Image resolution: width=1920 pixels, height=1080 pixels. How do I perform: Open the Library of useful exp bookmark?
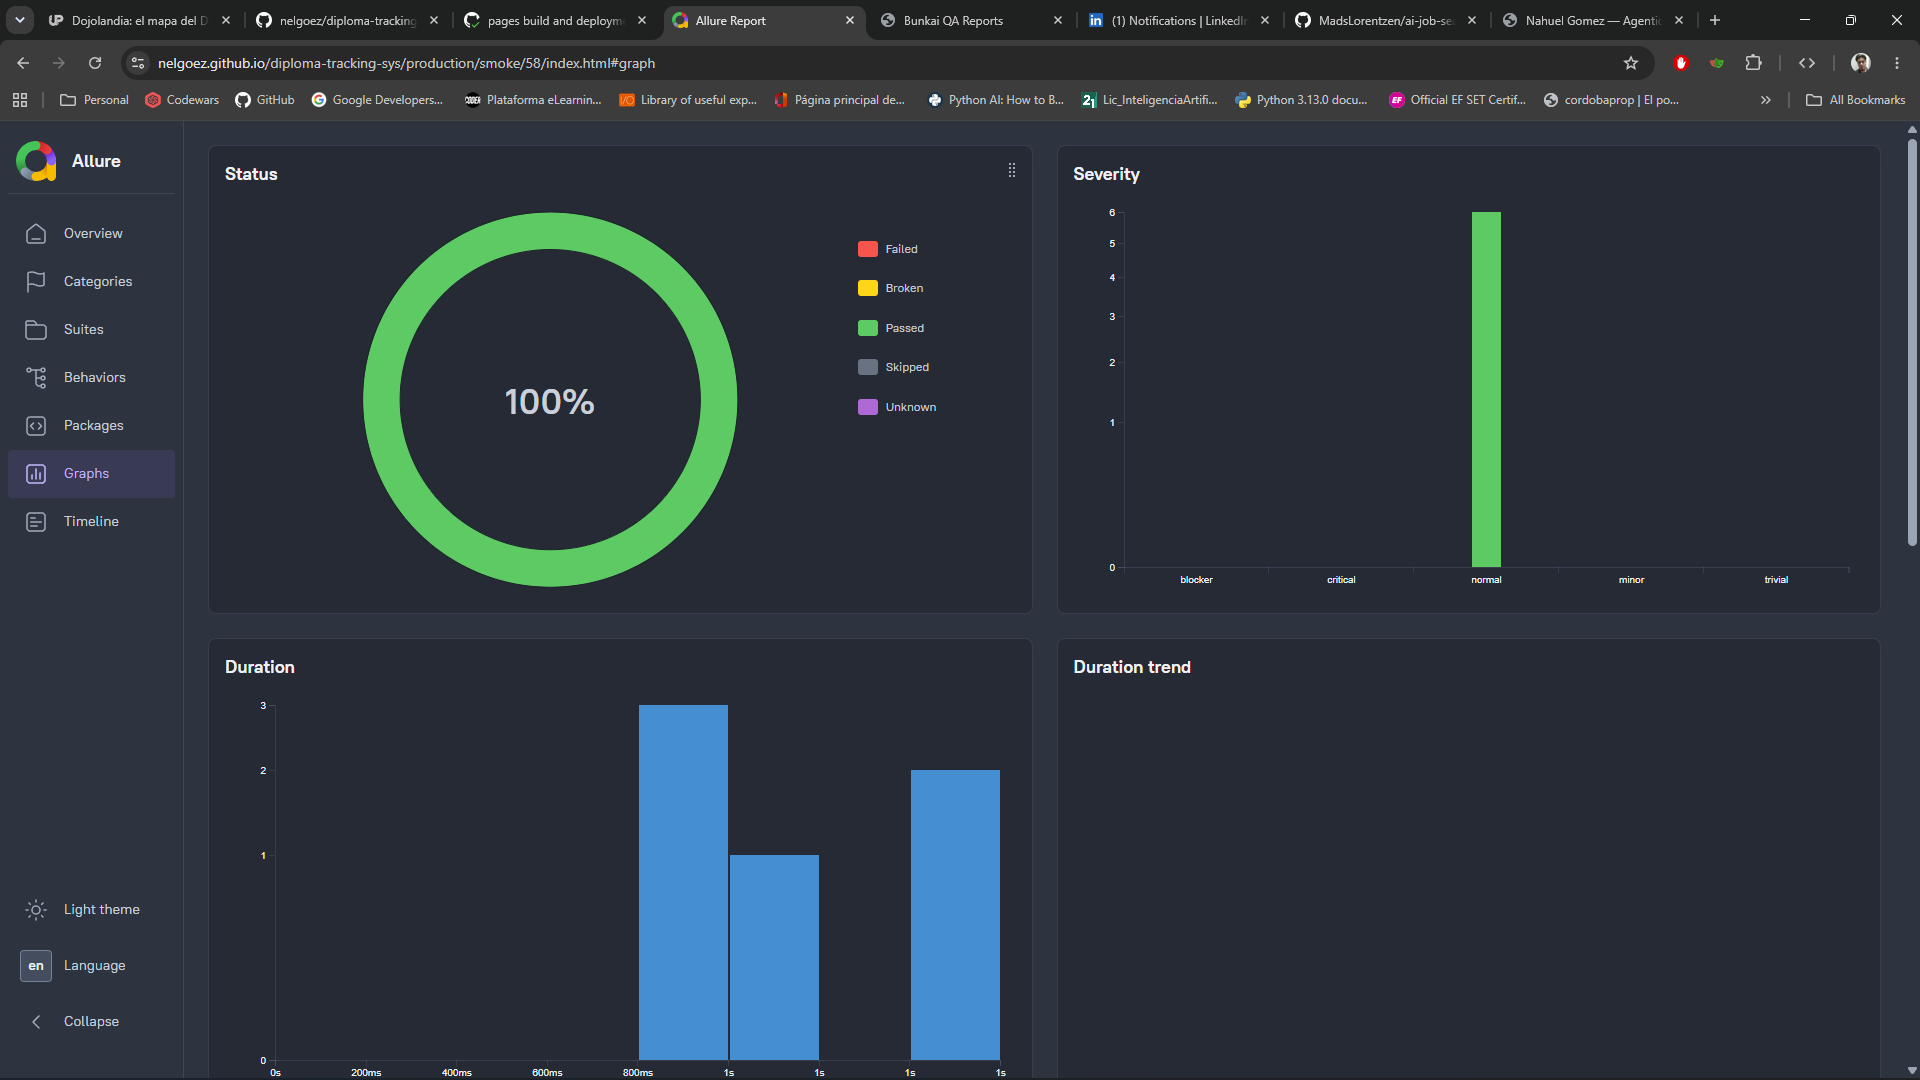688,100
